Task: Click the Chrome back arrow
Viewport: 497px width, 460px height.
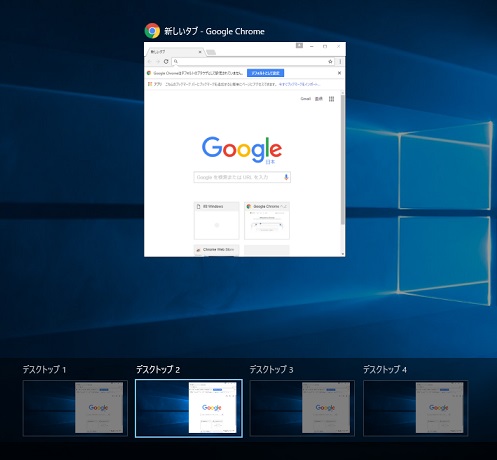Action: 149,61
